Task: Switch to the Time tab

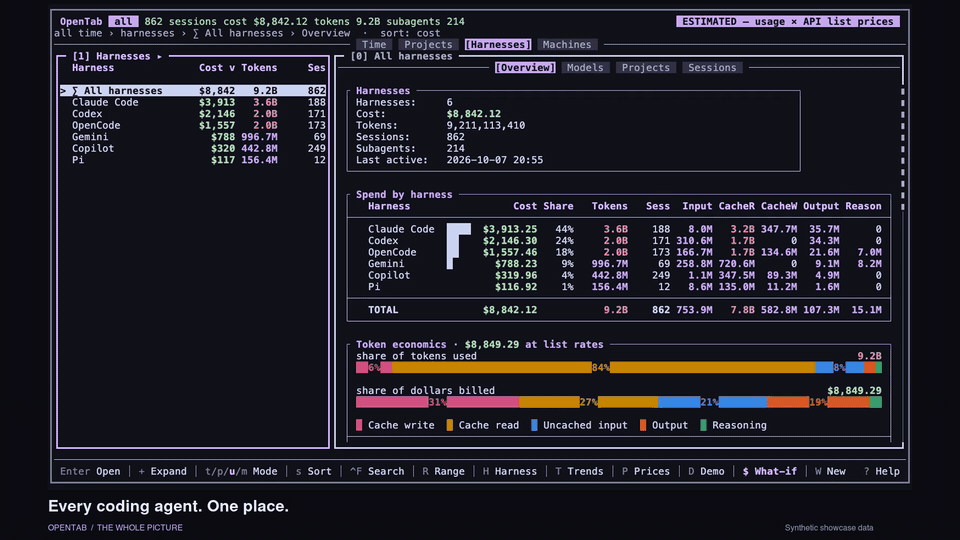Action: pos(373,45)
